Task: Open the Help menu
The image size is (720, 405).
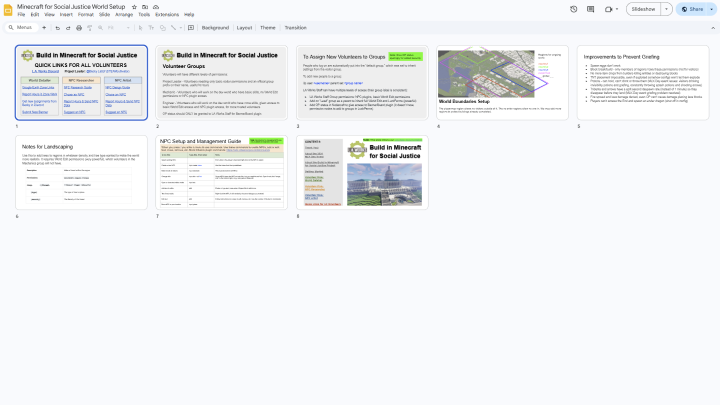Action: coord(189,15)
